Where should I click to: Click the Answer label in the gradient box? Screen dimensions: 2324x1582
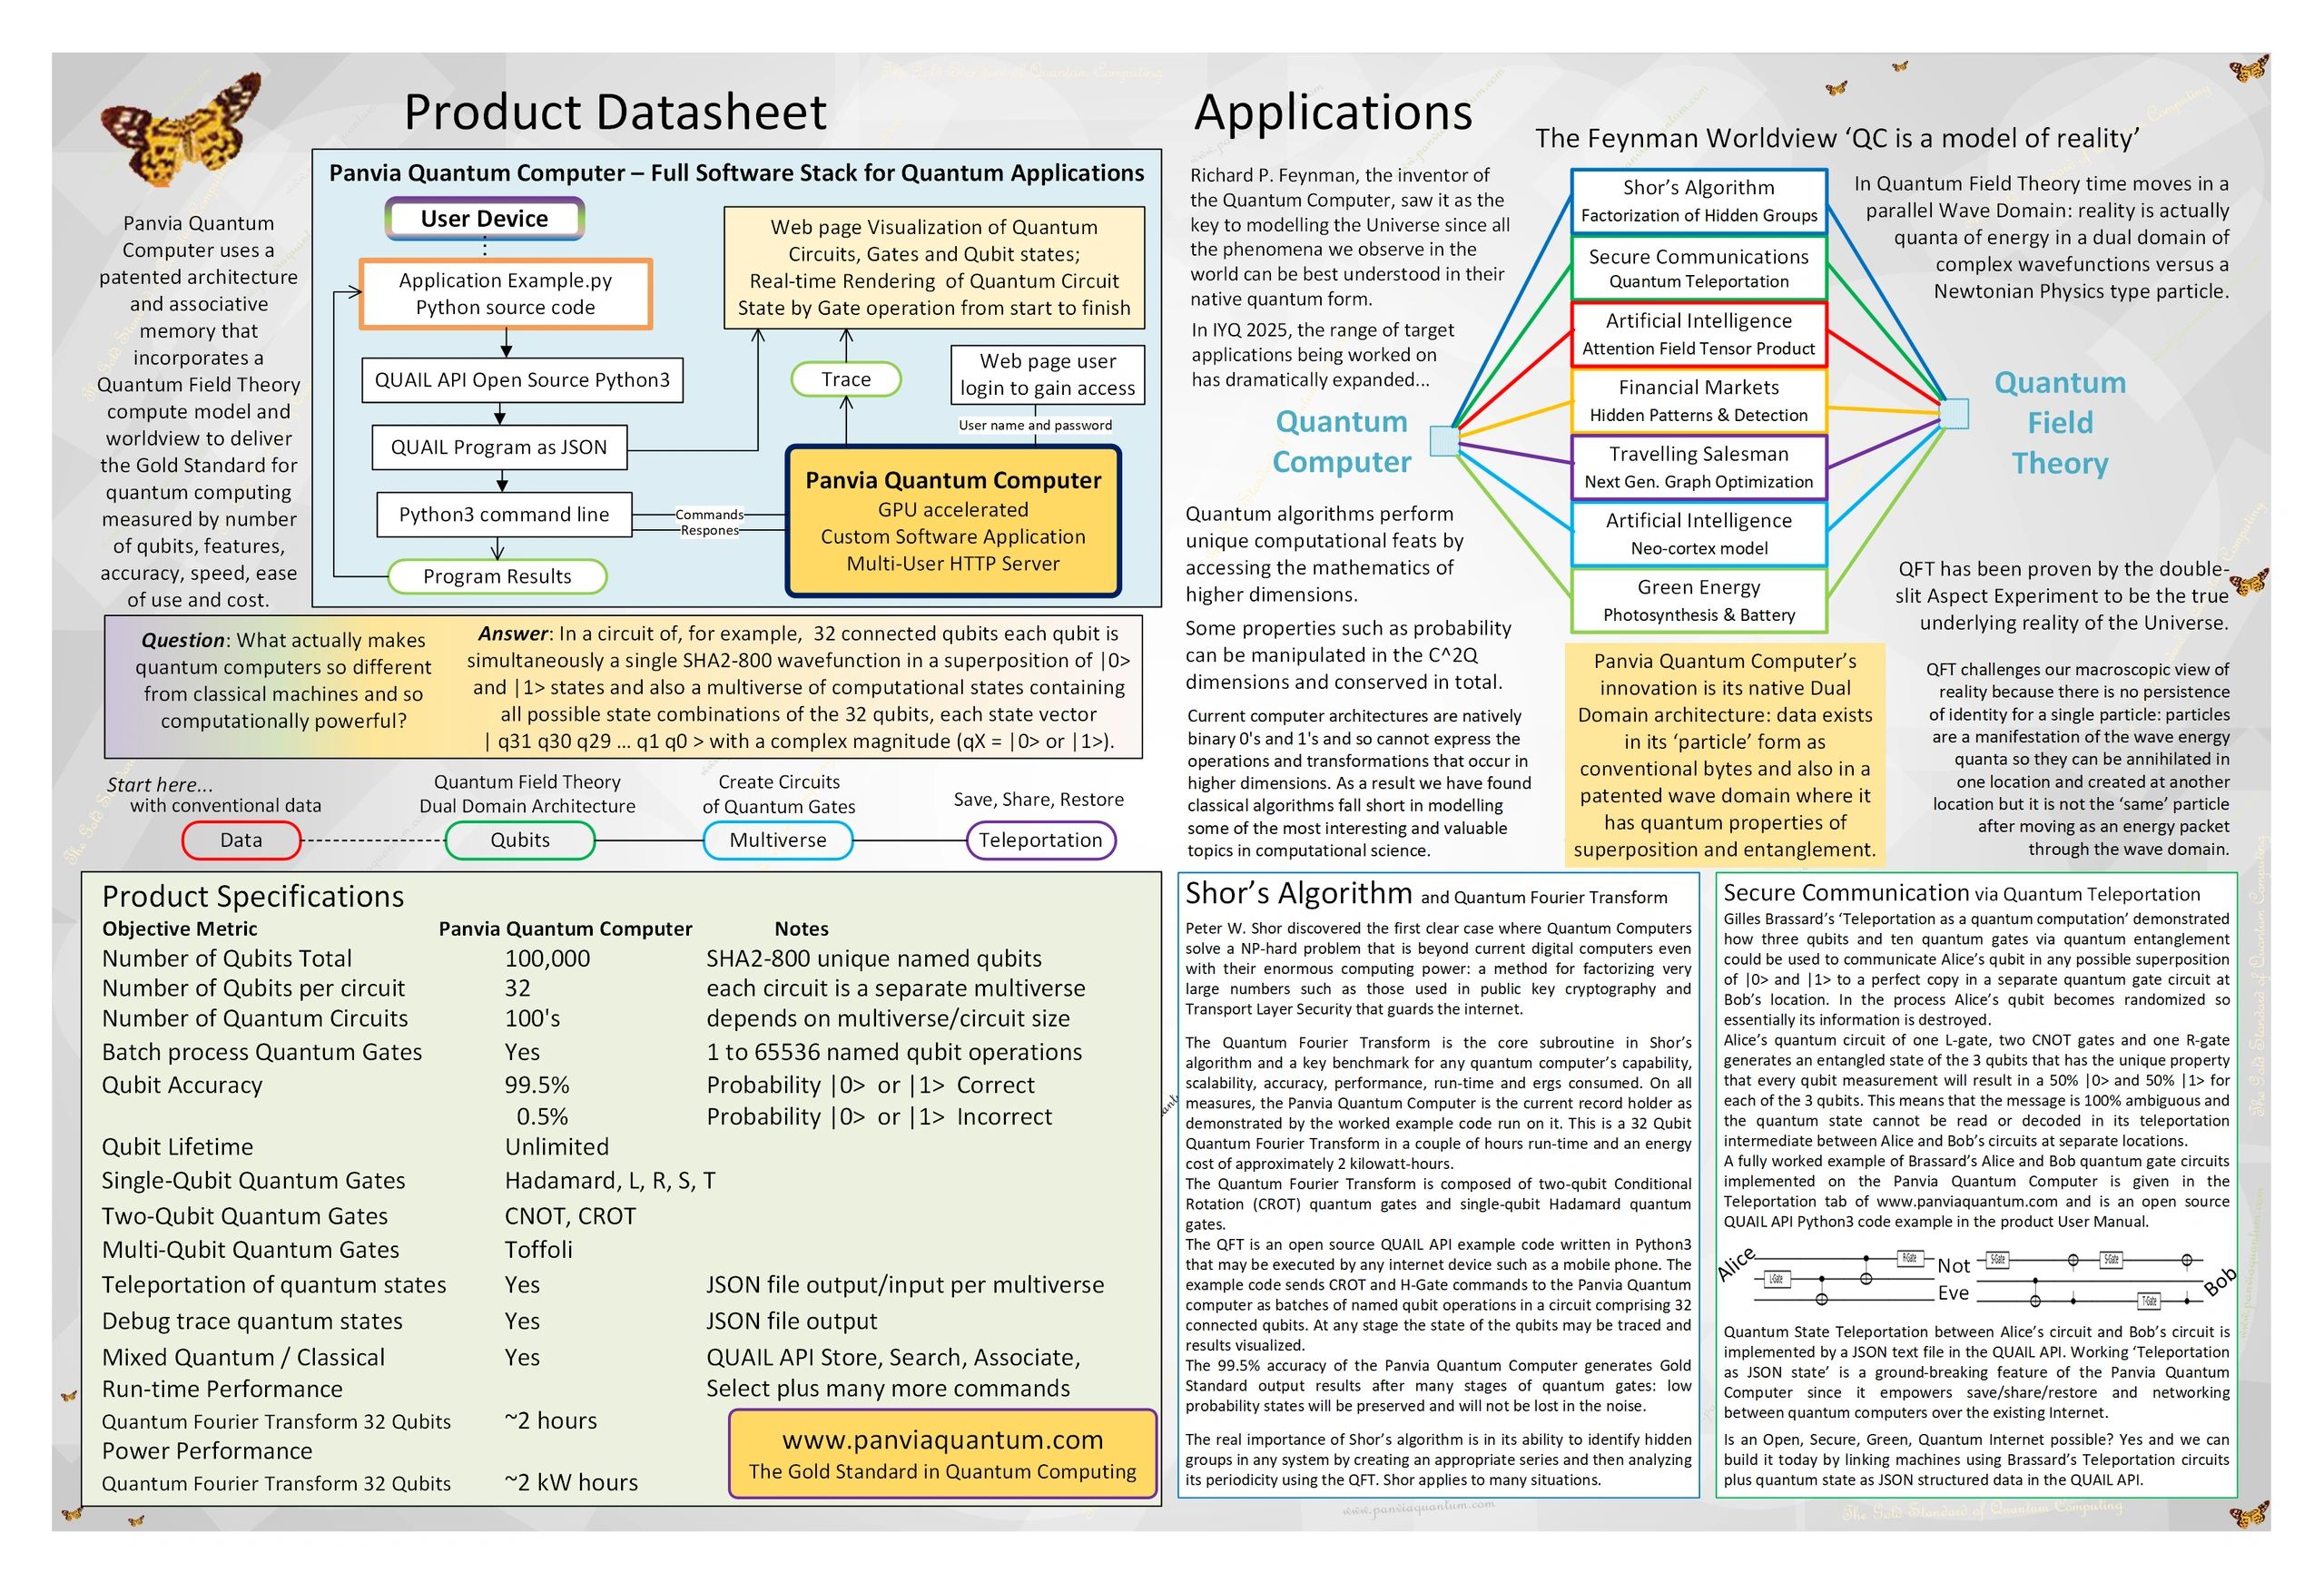click(513, 633)
